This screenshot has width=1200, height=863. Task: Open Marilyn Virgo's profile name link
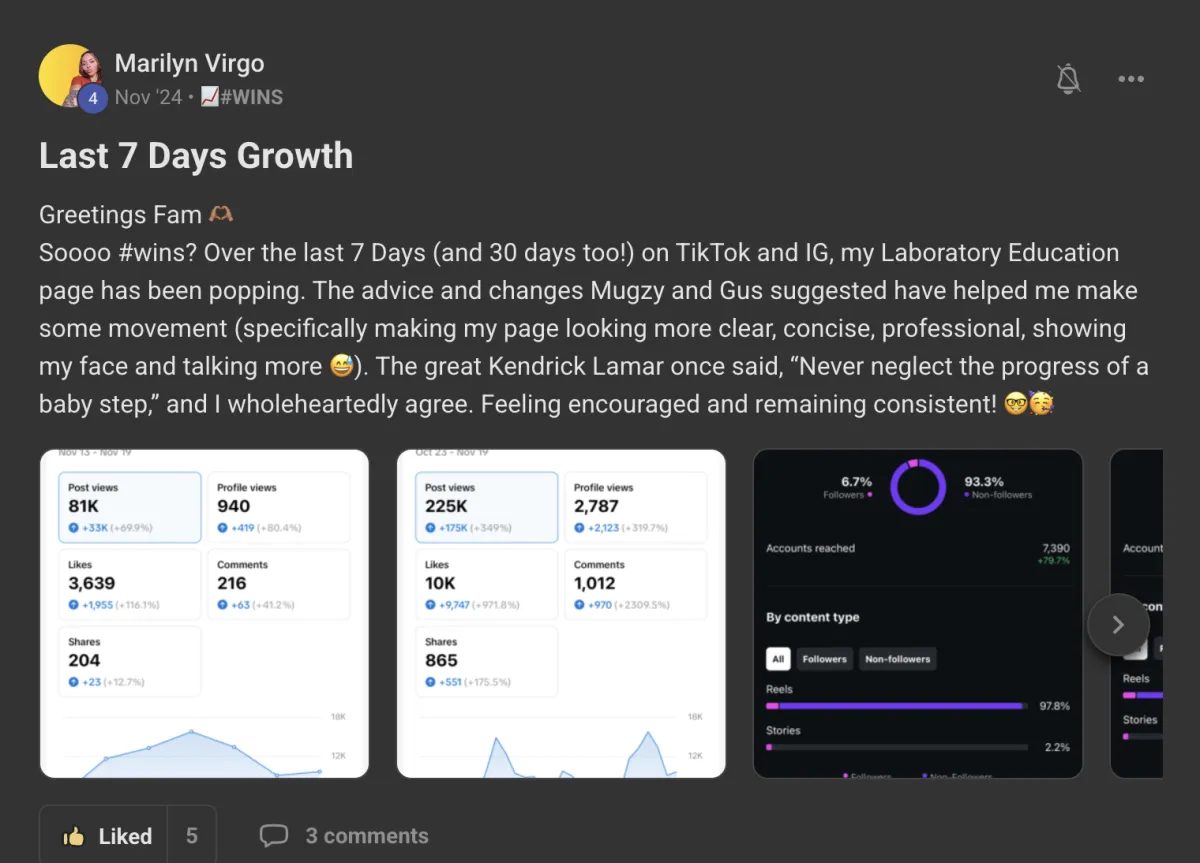point(189,63)
